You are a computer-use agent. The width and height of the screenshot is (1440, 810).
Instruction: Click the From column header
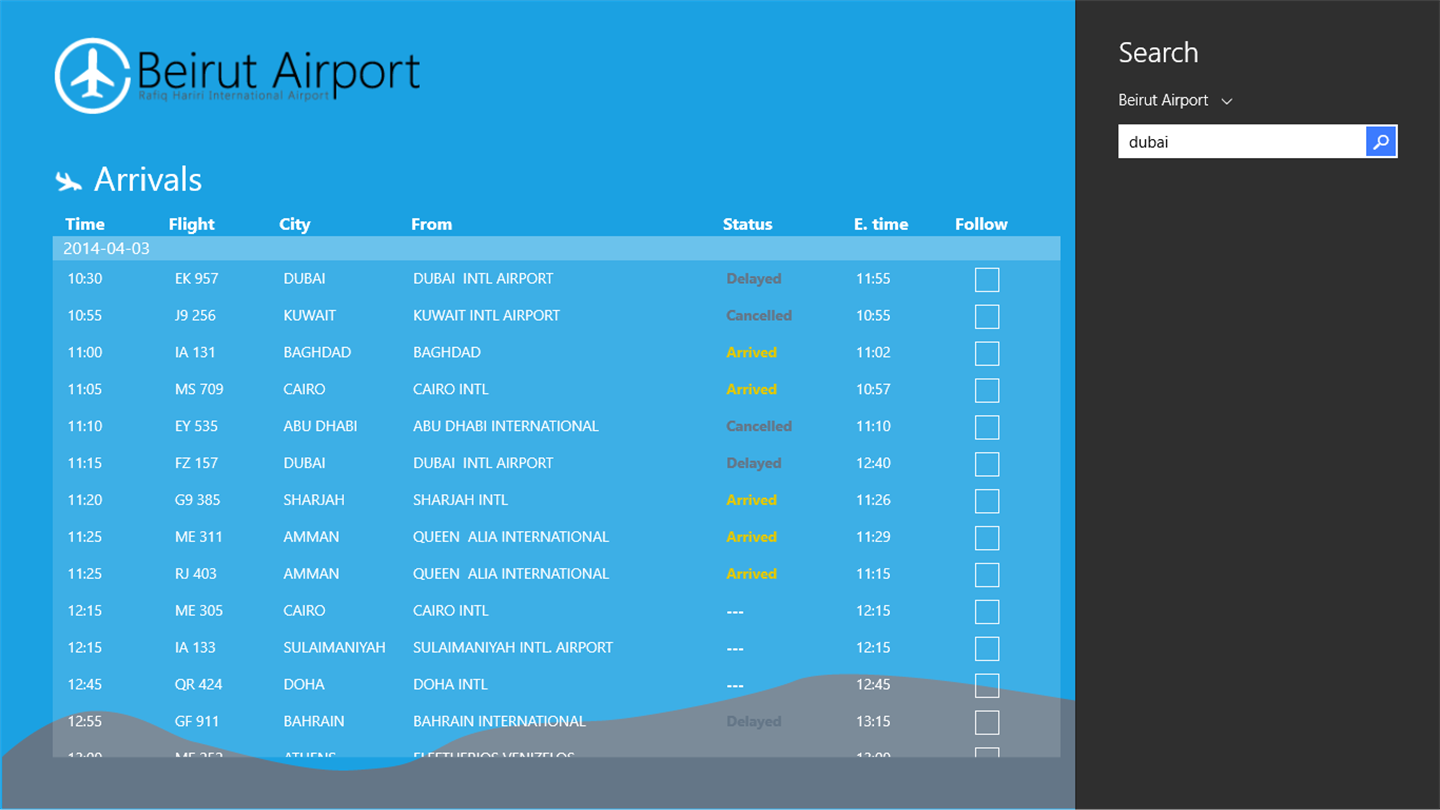tap(431, 224)
